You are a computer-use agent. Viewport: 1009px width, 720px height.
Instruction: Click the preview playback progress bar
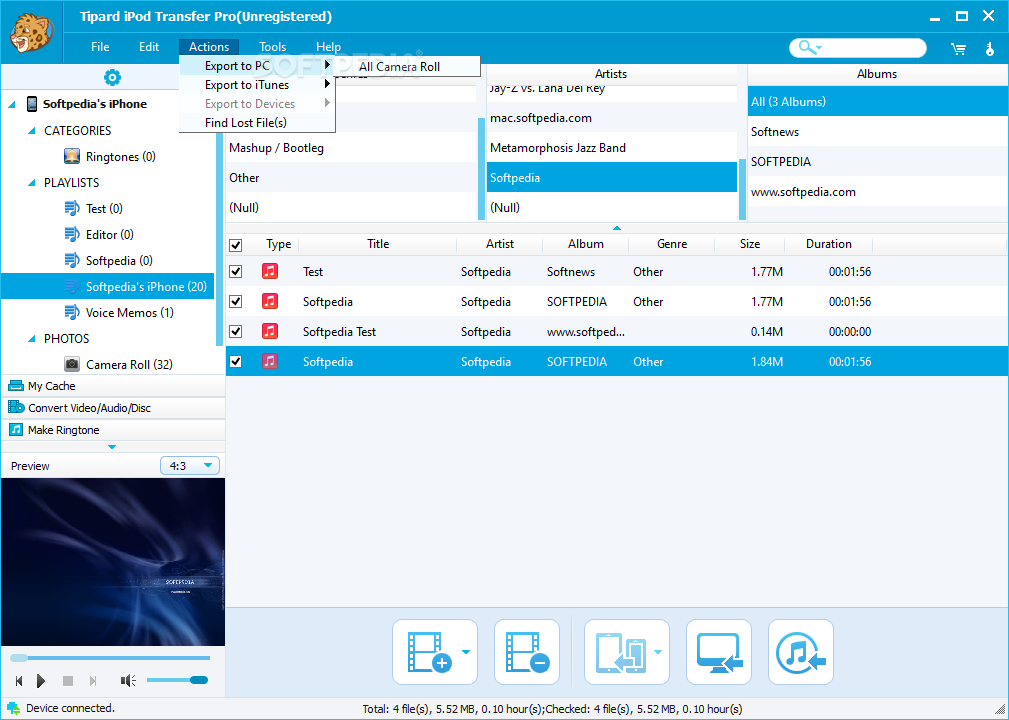(x=110, y=658)
